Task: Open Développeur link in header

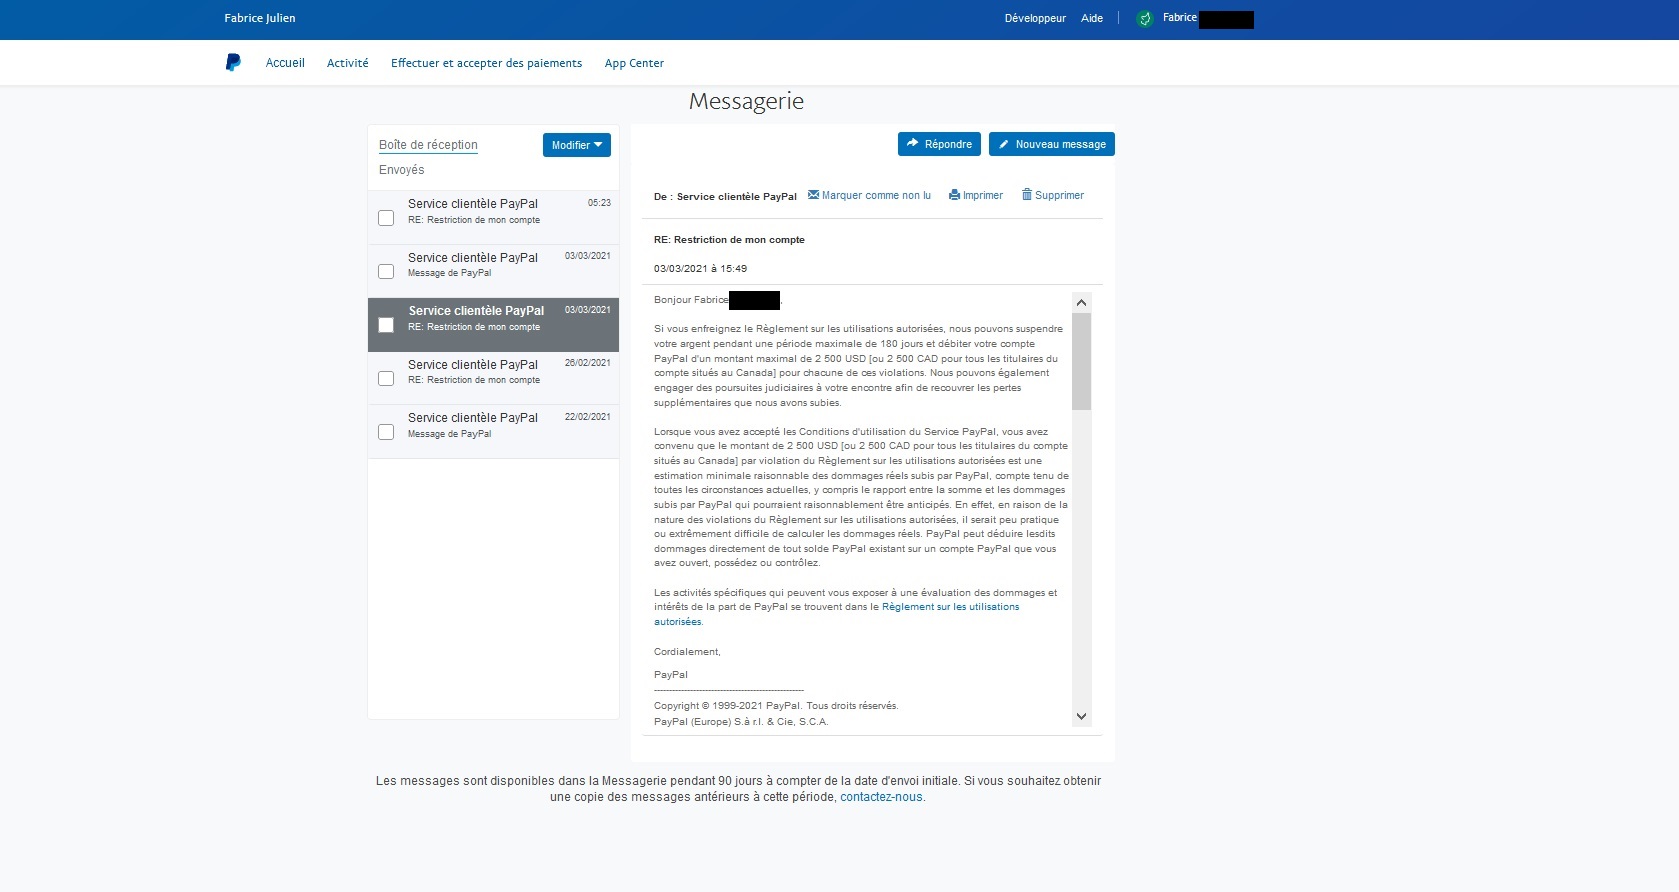Action: (1035, 18)
